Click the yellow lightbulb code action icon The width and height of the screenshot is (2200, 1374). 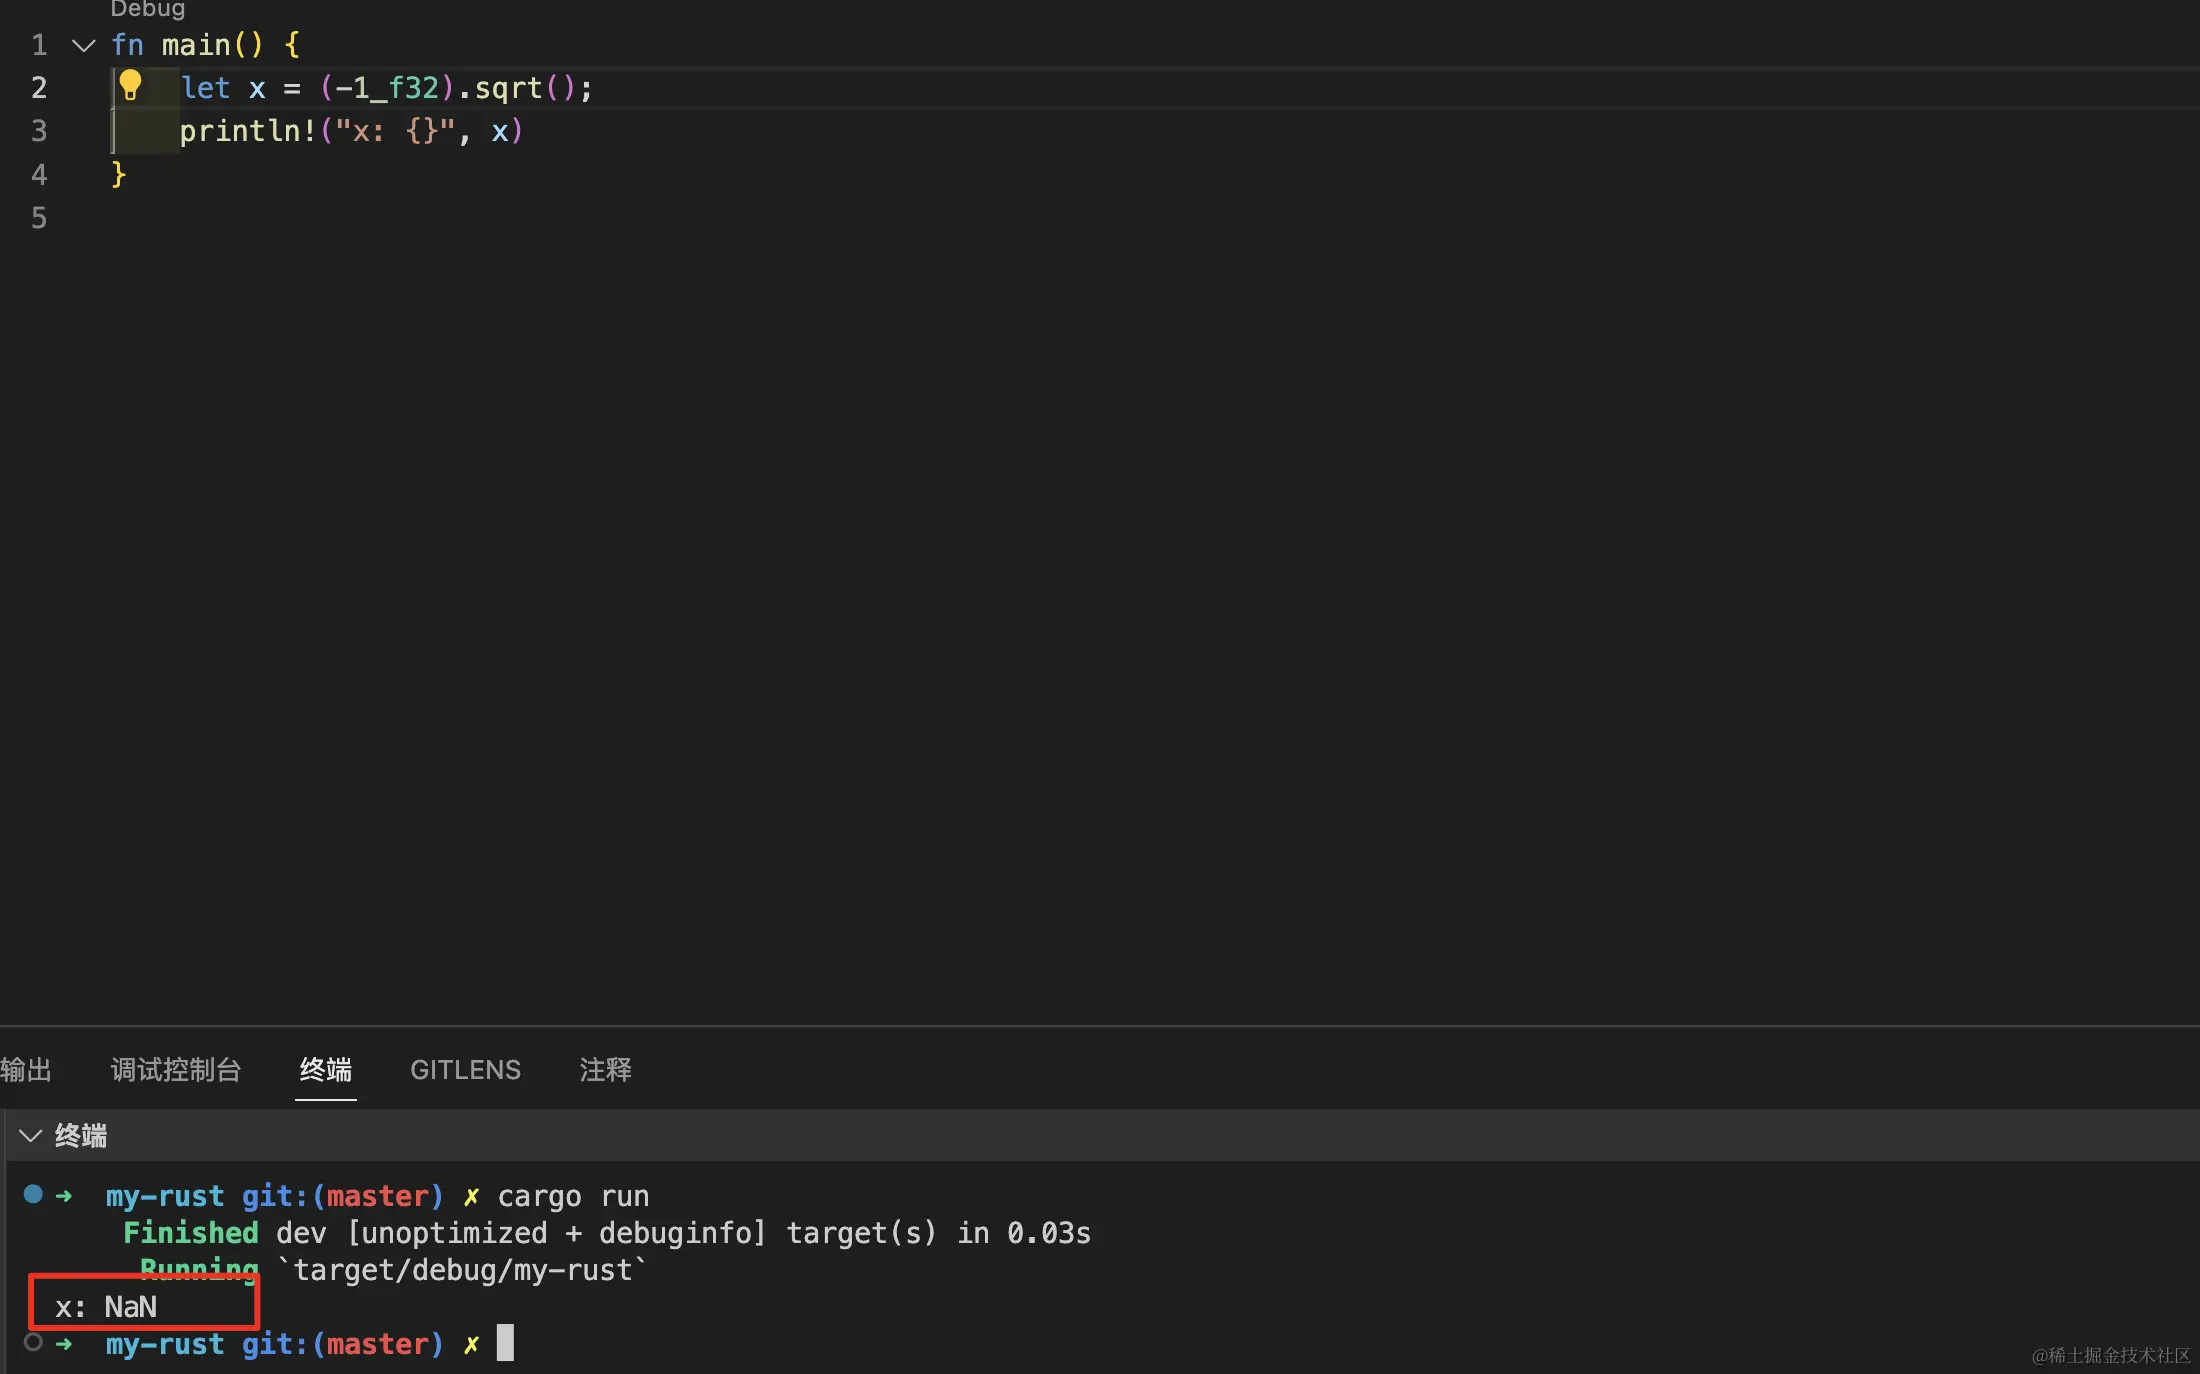pos(130,85)
